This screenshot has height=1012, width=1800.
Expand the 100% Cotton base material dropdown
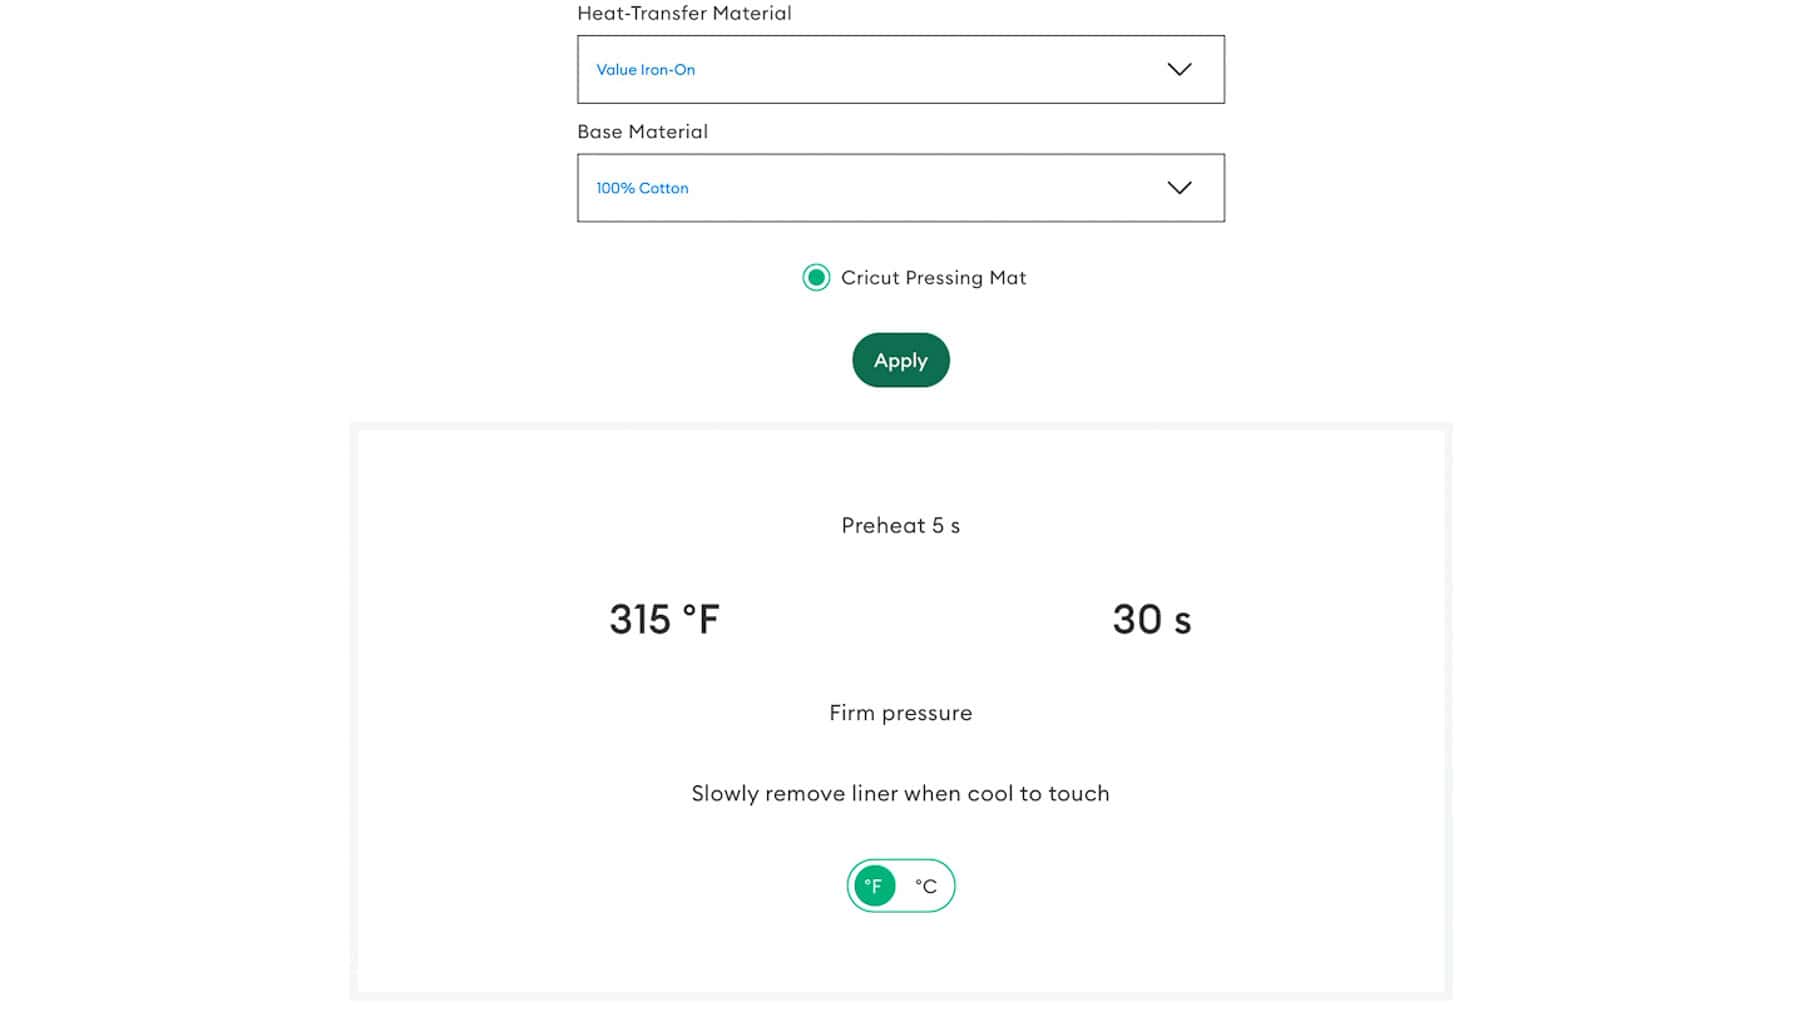899,187
